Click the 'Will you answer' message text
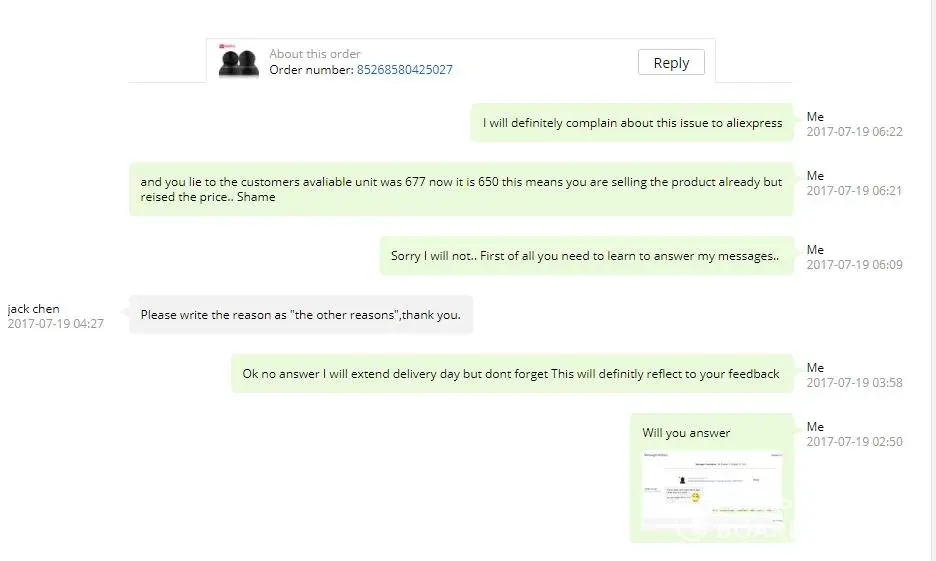 click(x=686, y=433)
